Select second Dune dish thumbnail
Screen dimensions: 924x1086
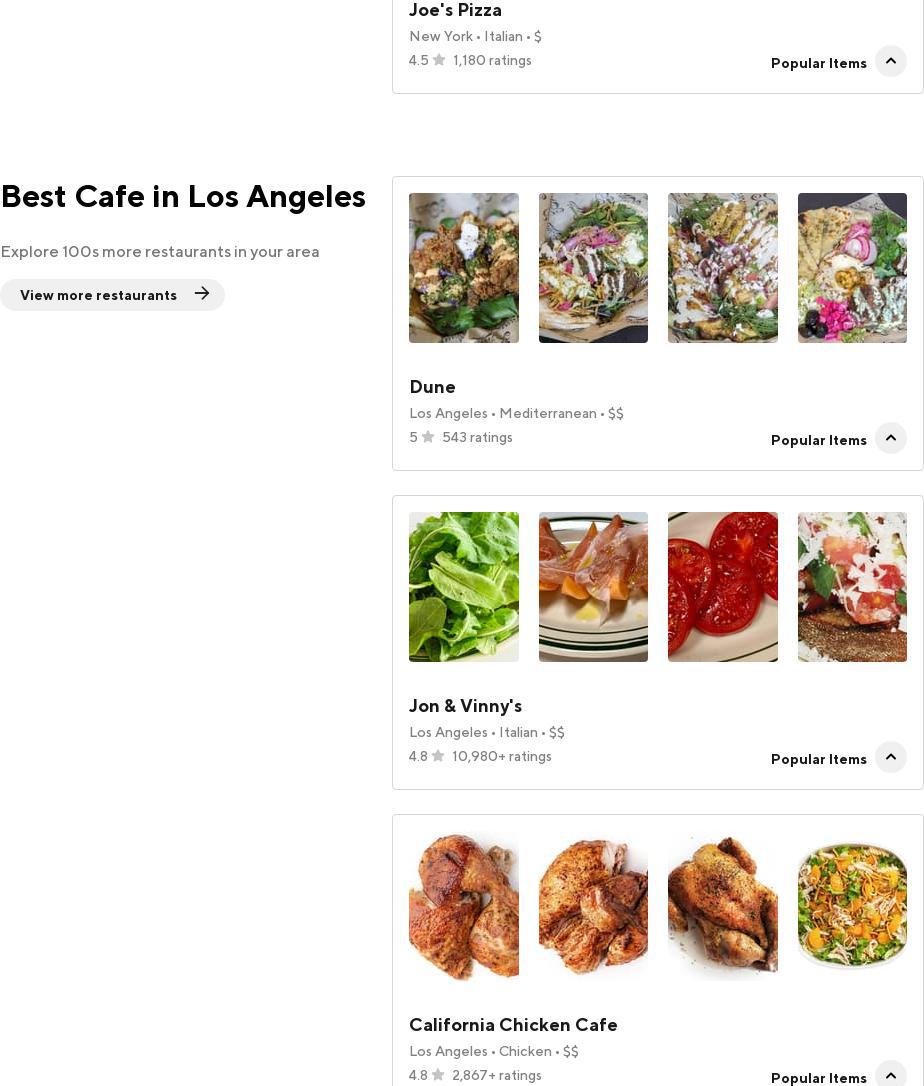(594, 268)
